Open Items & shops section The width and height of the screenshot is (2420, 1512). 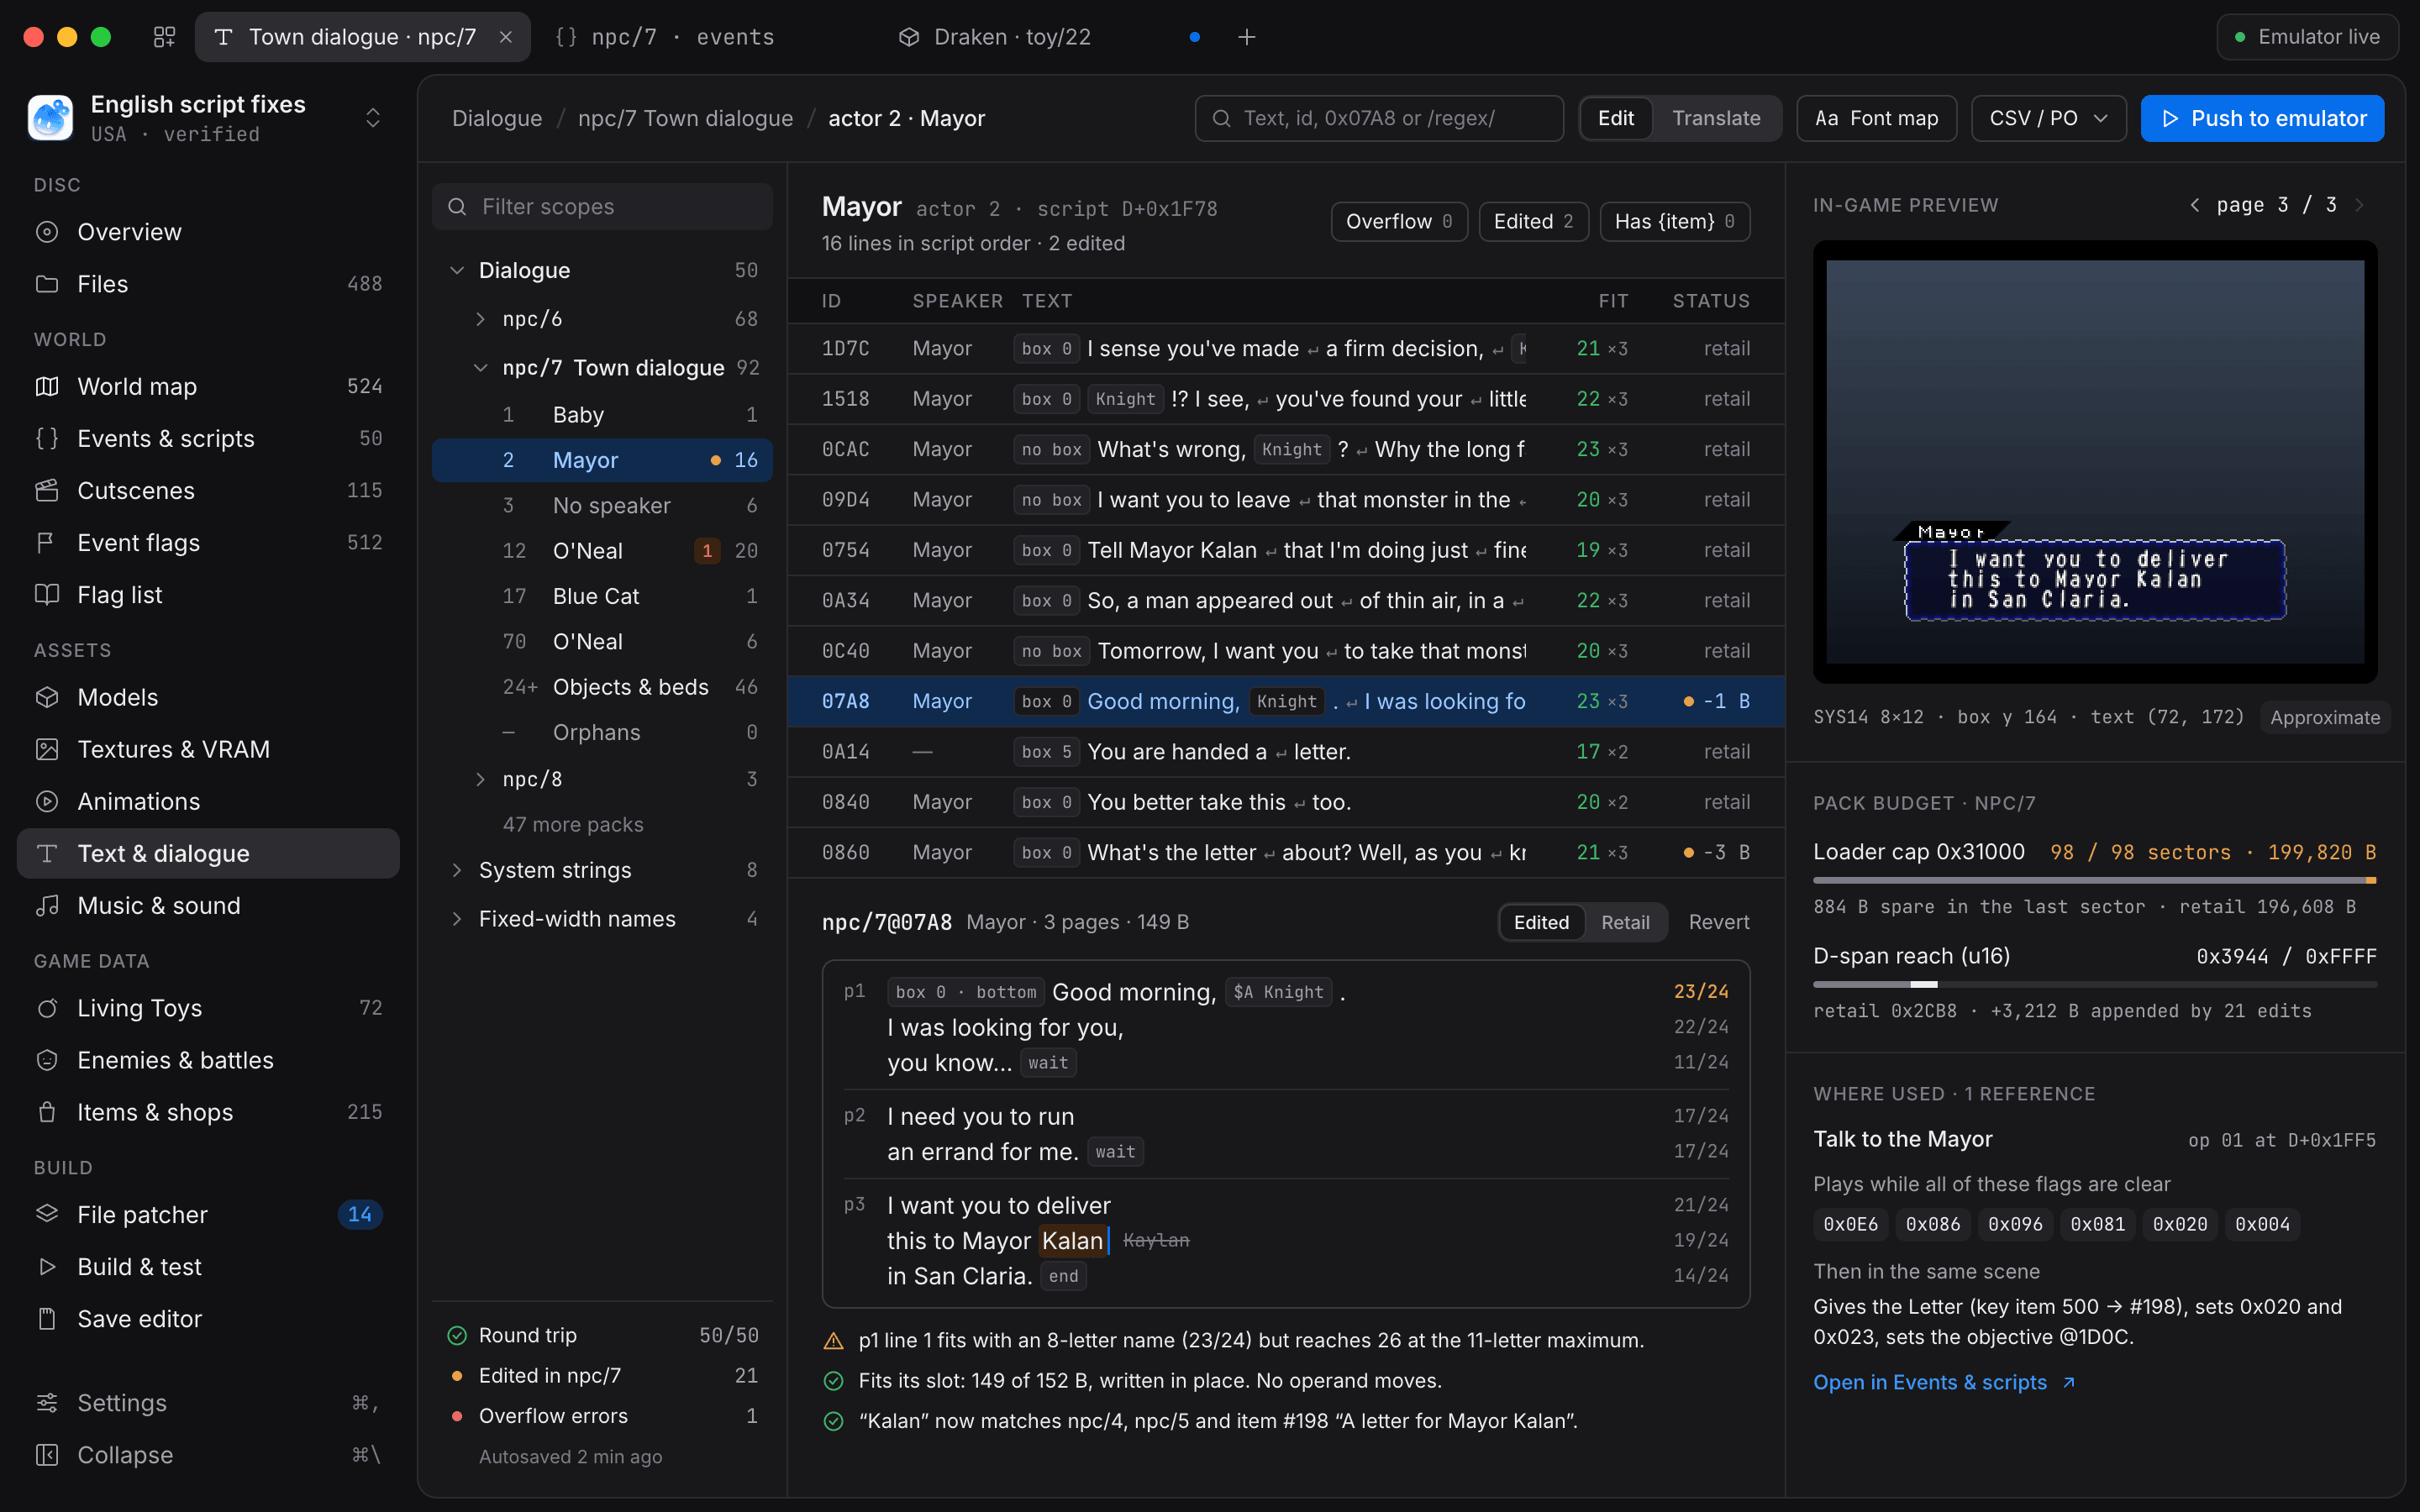(x=208, y=1112)
